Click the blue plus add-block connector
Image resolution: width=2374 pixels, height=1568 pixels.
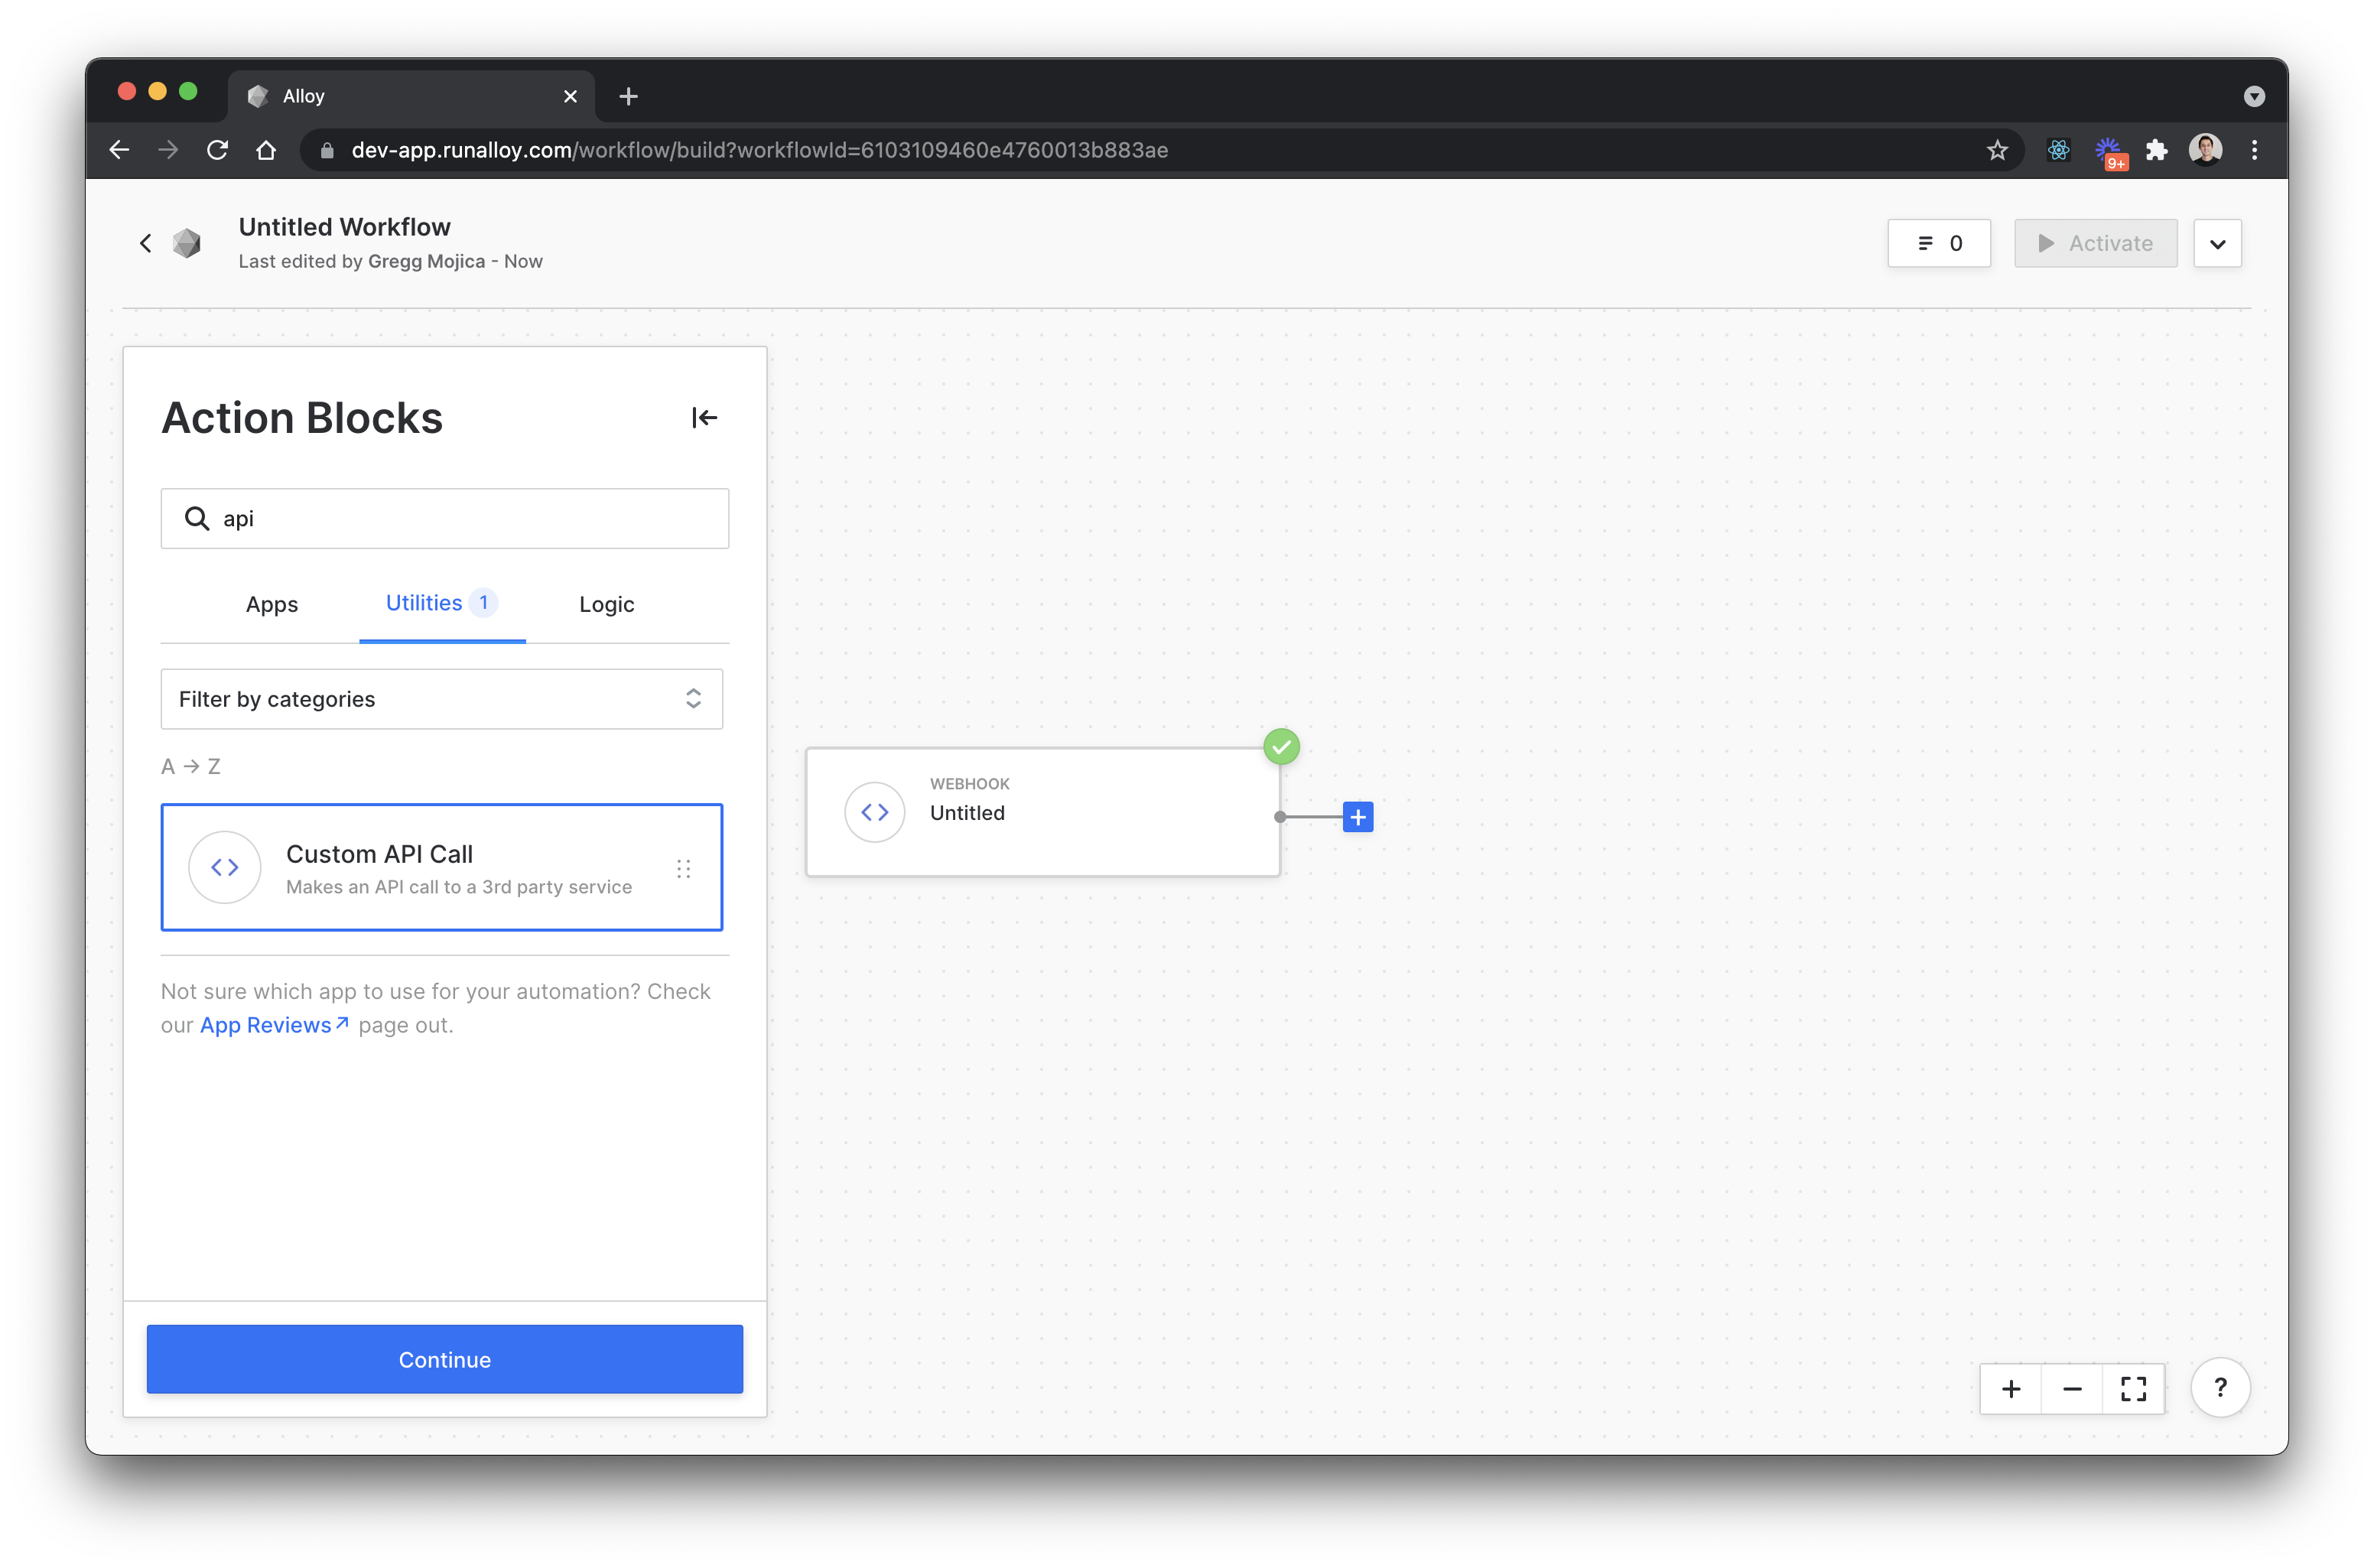coord(1357,817)
